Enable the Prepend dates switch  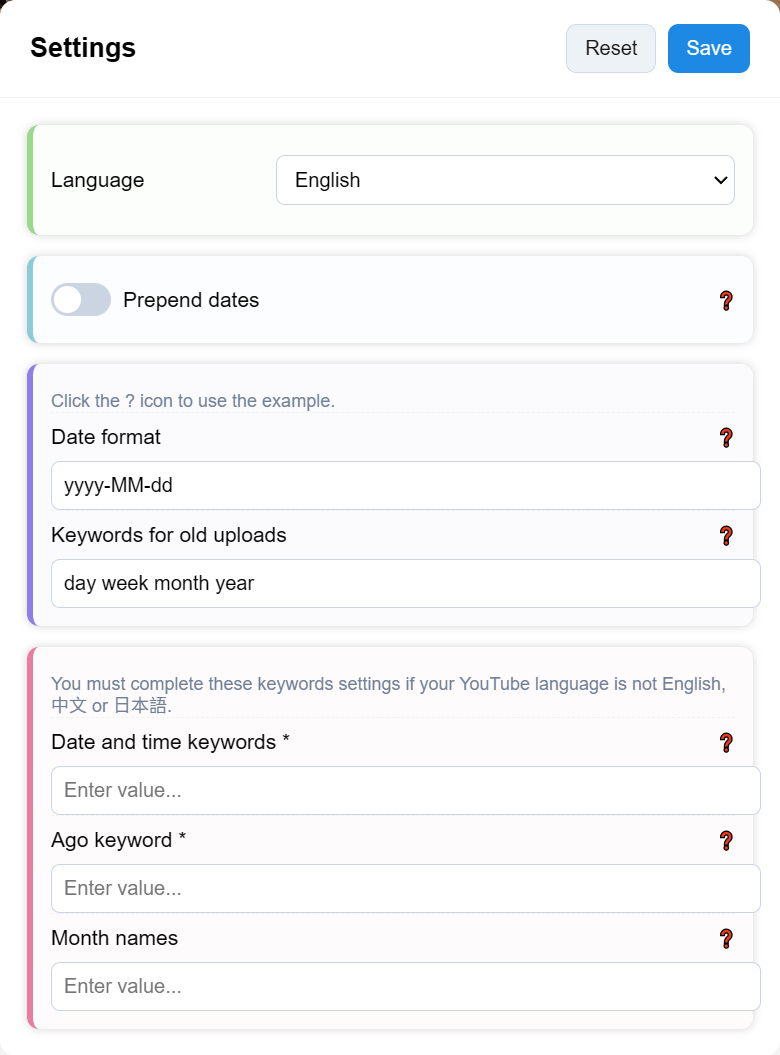point(81,300)
